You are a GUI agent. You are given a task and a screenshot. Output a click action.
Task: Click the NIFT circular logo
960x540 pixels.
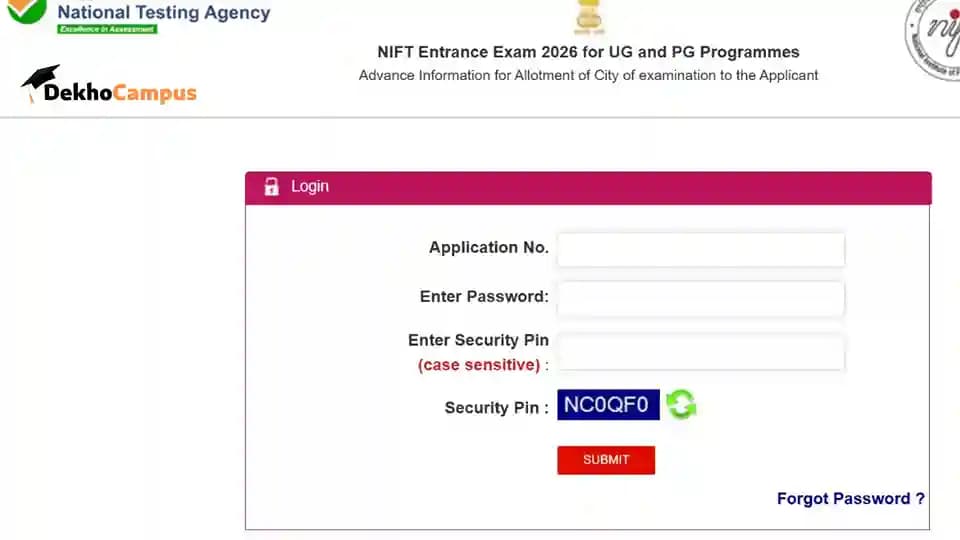click(x=934, y=35)
